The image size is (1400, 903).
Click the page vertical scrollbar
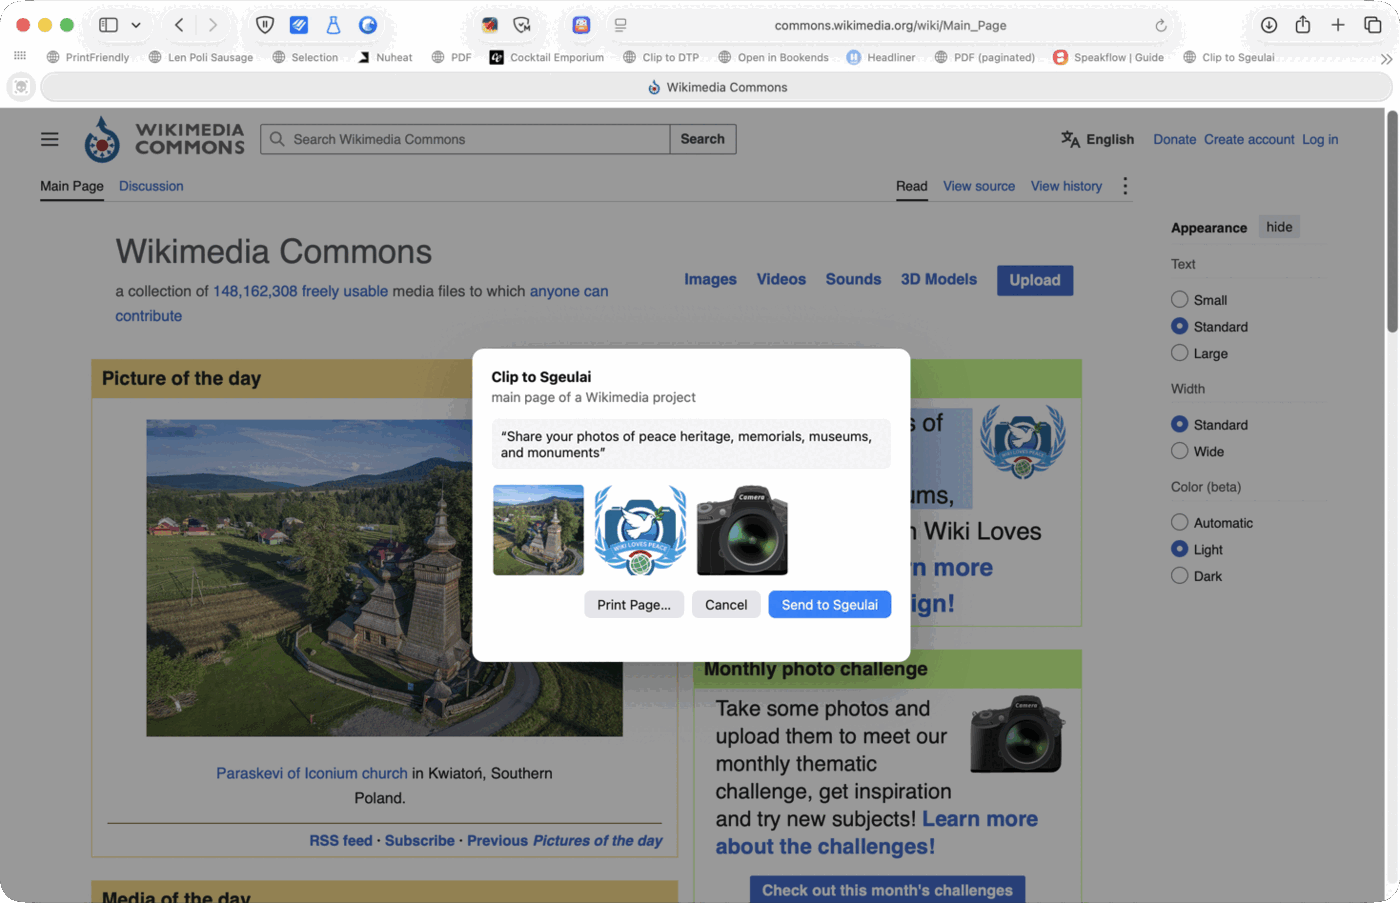click(1392, 222)
